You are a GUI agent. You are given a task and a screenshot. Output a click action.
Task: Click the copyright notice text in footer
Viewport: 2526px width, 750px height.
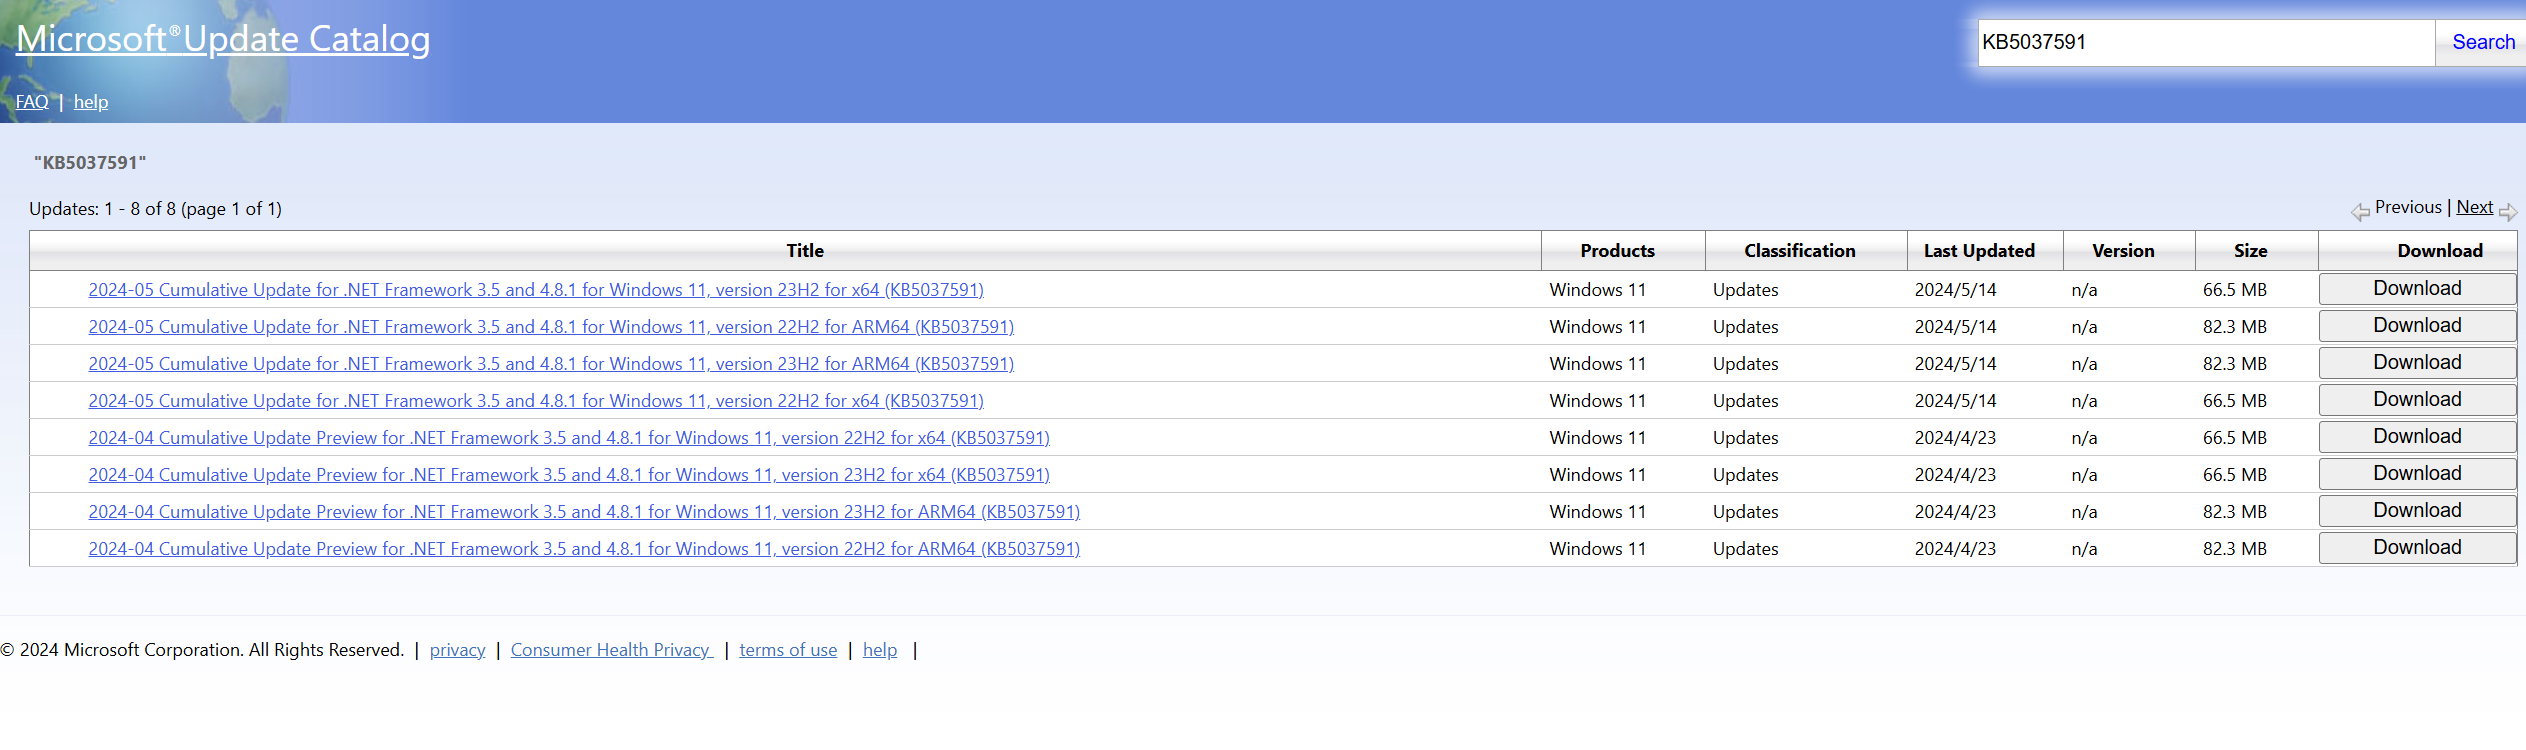(202, 650)
